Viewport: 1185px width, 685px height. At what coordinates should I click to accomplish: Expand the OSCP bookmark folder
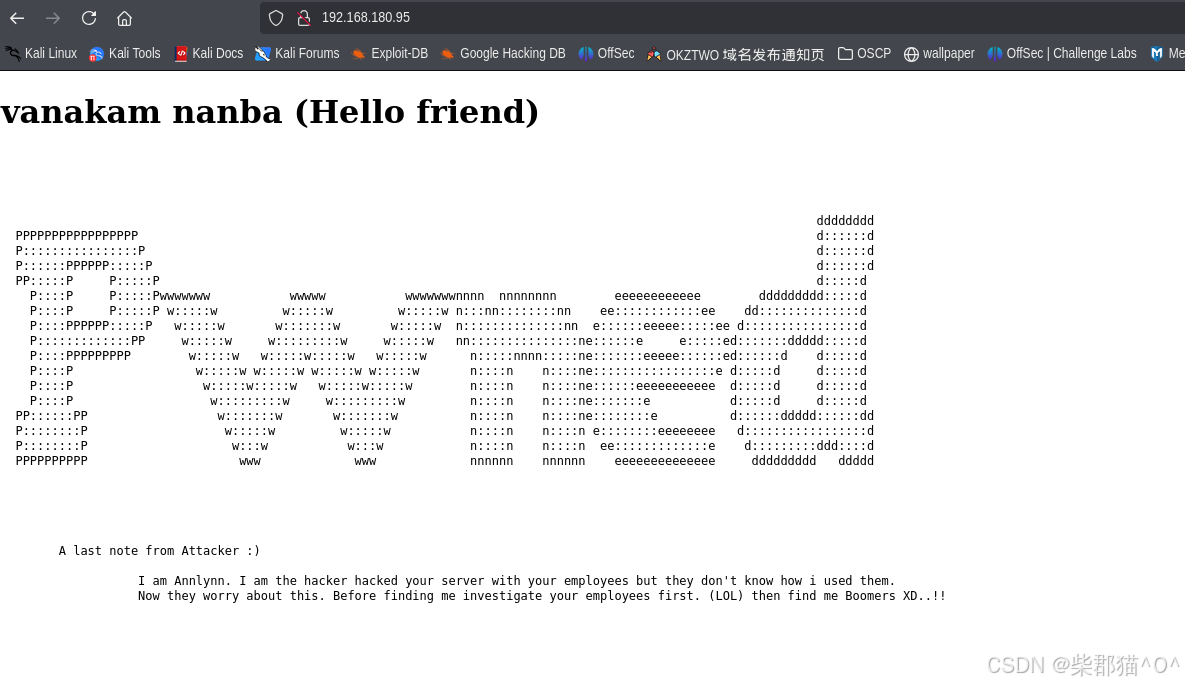pyautogui.click(x=865, y=54)
